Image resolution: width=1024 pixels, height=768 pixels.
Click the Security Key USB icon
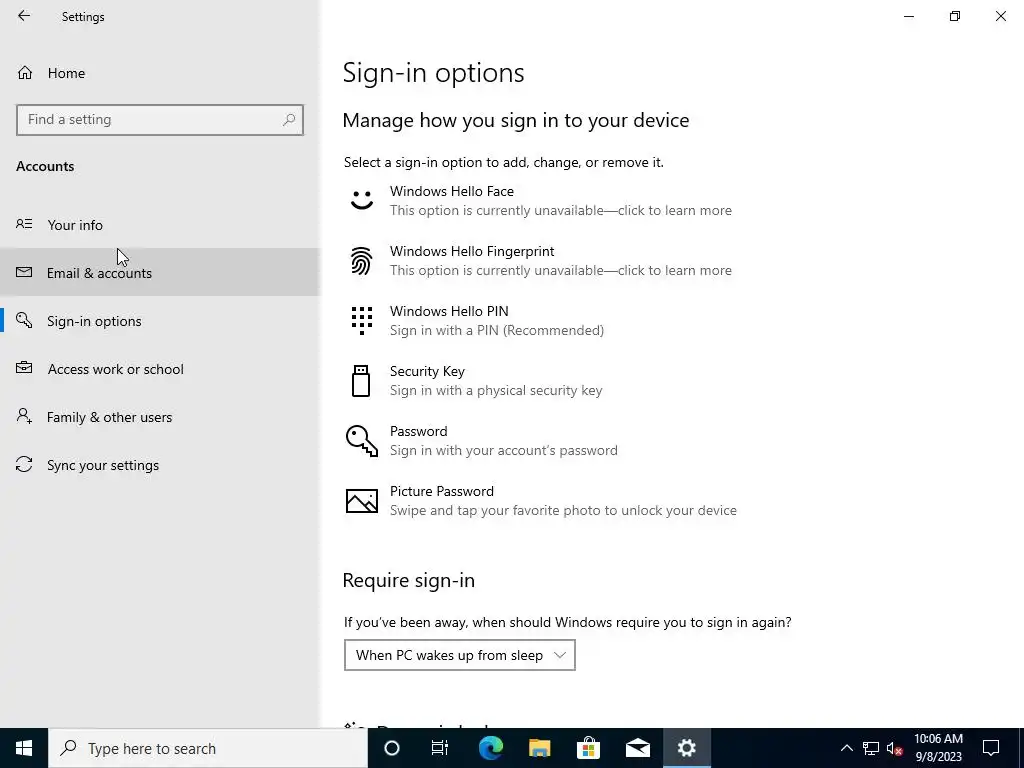tap(361, 381)
